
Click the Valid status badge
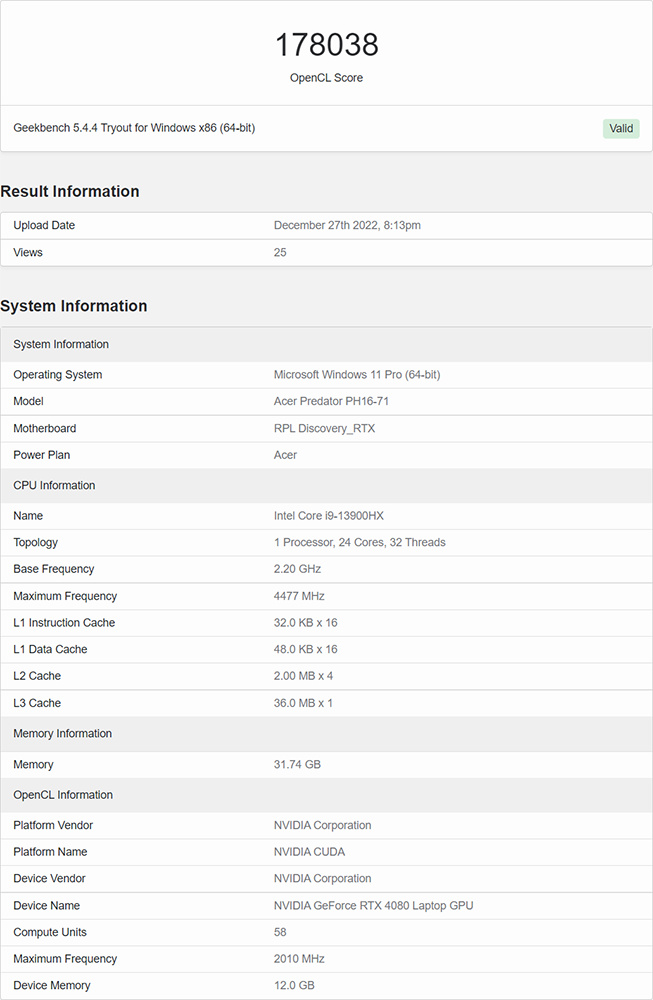click(x=621, y=128)
